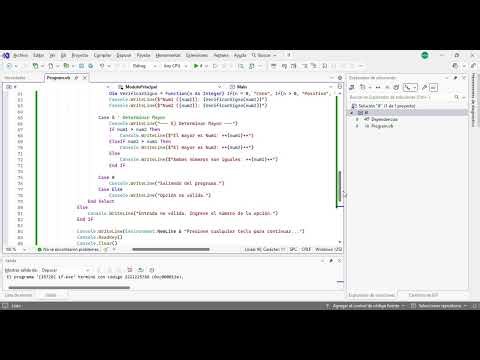Expand the Dependencias node

(357, 119)
